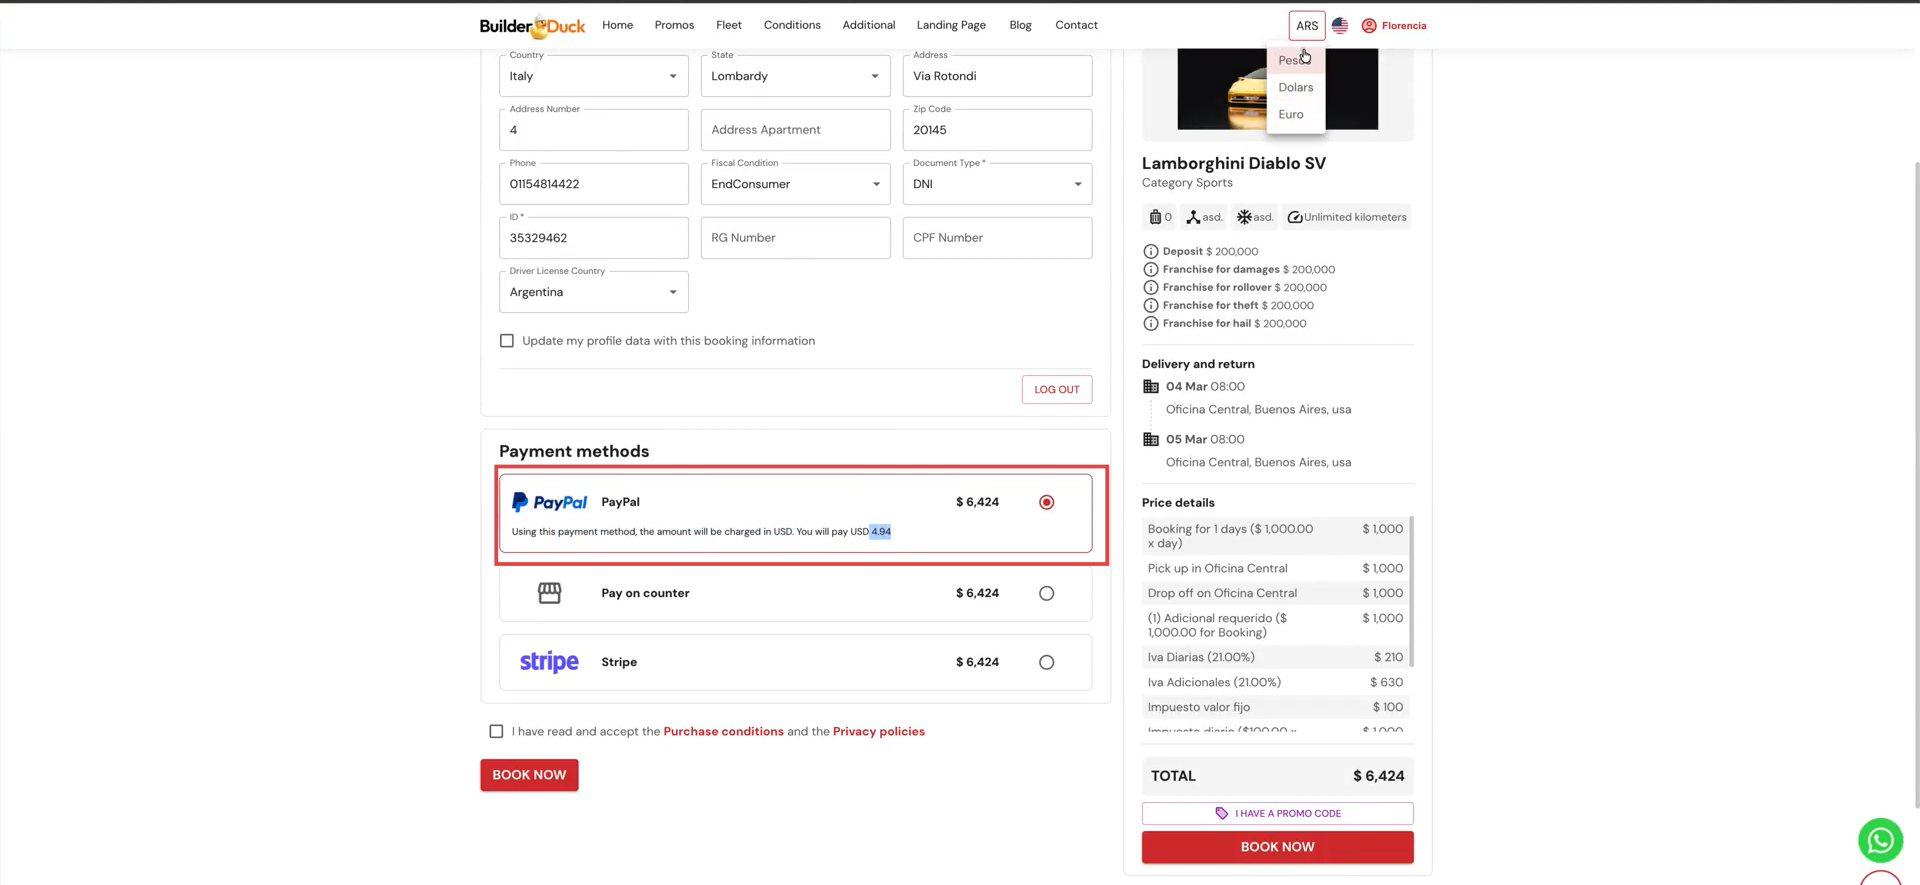Click the Unlimited kilometers speedometer icon
This screenshot has width=1920, height=885.
click(x=1295, y=217)
